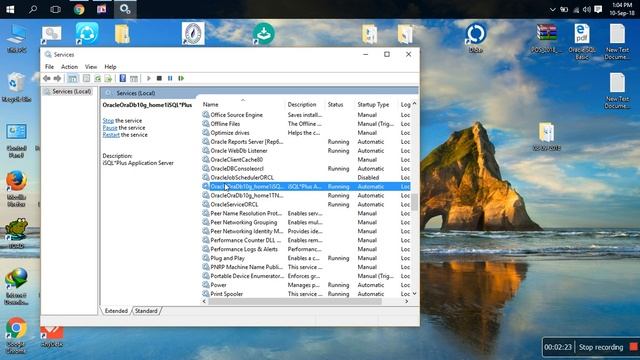The image size is (640, 360).
Task: Click the Pause Service toolbar icon
Action: coord(170,78)
